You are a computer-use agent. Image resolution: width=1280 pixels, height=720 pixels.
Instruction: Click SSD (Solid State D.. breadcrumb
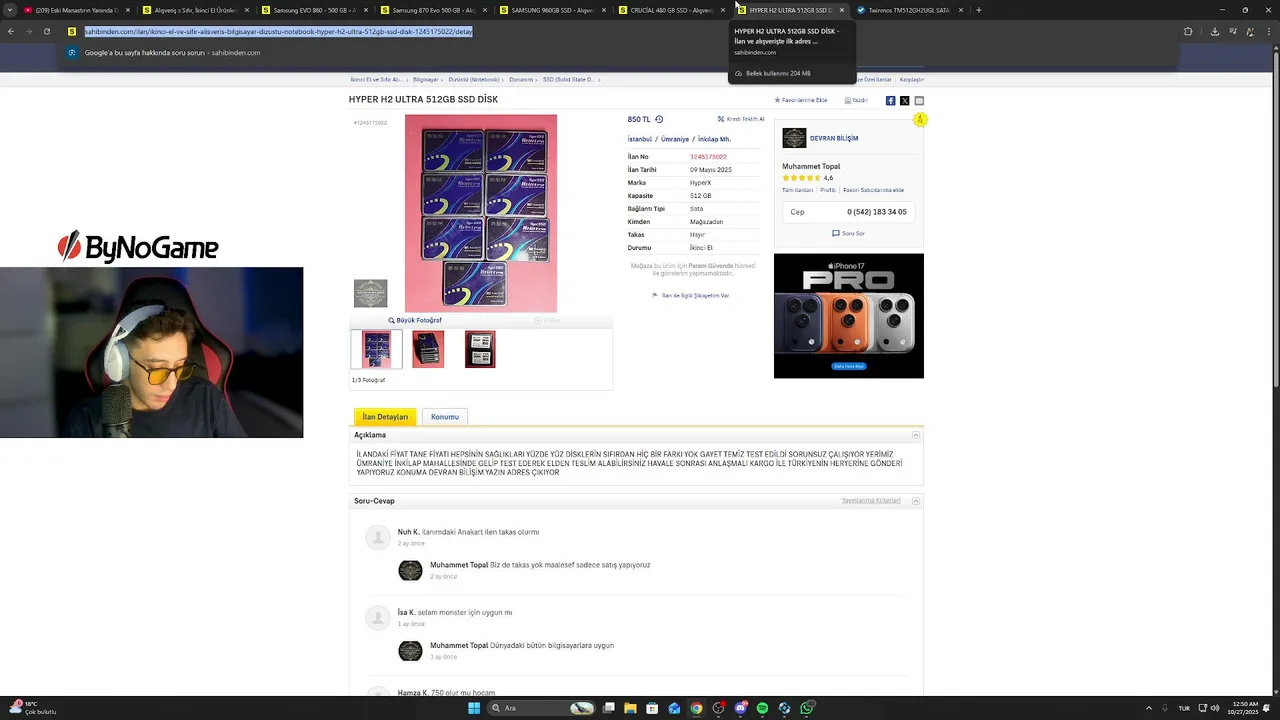pyautogui.click(x=569, y=79)
